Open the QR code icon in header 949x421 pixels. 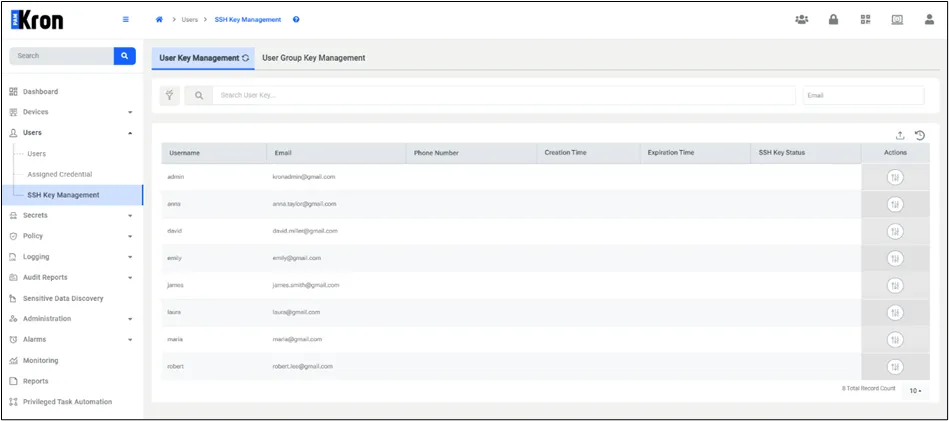tap(865, 20)
